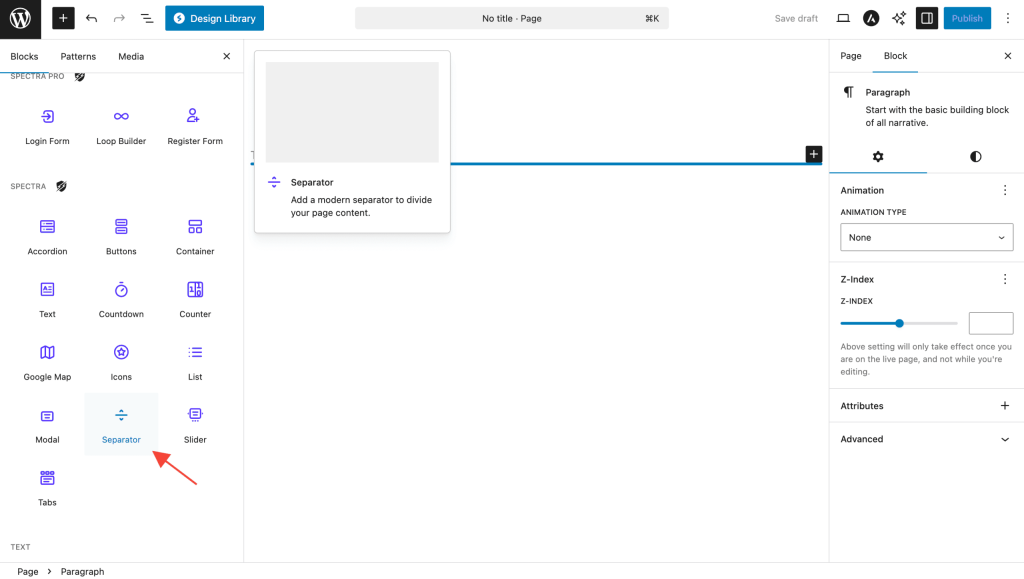
Task: Select the Countdown block icon
Action: coord(121,290)
